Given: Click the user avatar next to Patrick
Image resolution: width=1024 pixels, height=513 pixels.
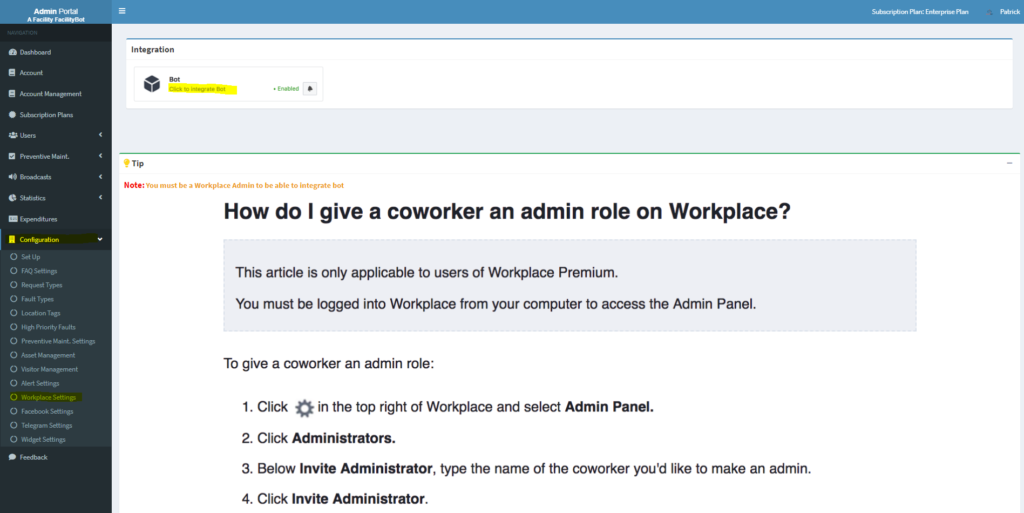Looking at the screenshot, I should coord(989,12).
